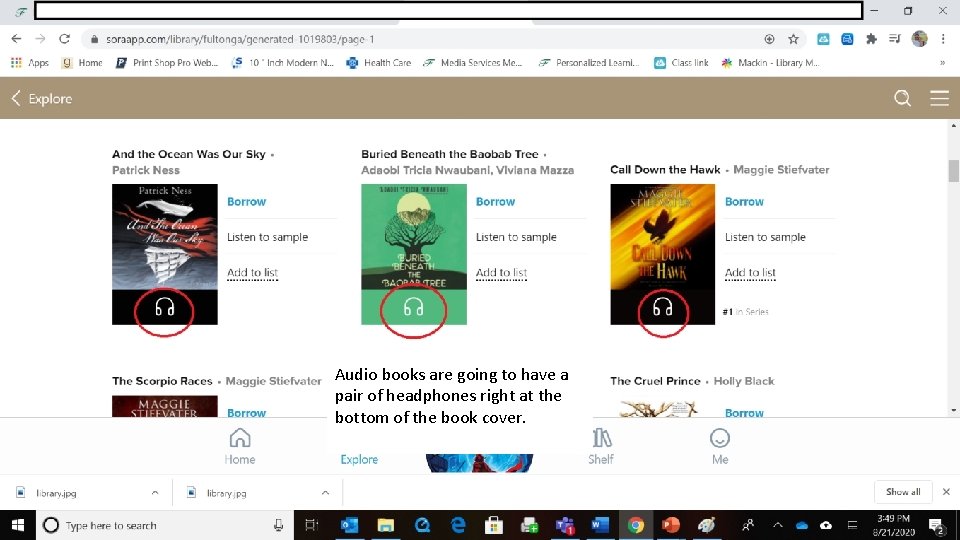Expand second library.jpg download options

click(x=325, y=493)
